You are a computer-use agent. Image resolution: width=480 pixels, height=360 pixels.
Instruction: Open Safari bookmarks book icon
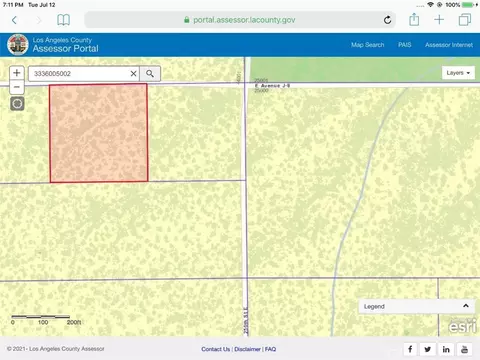63,20
